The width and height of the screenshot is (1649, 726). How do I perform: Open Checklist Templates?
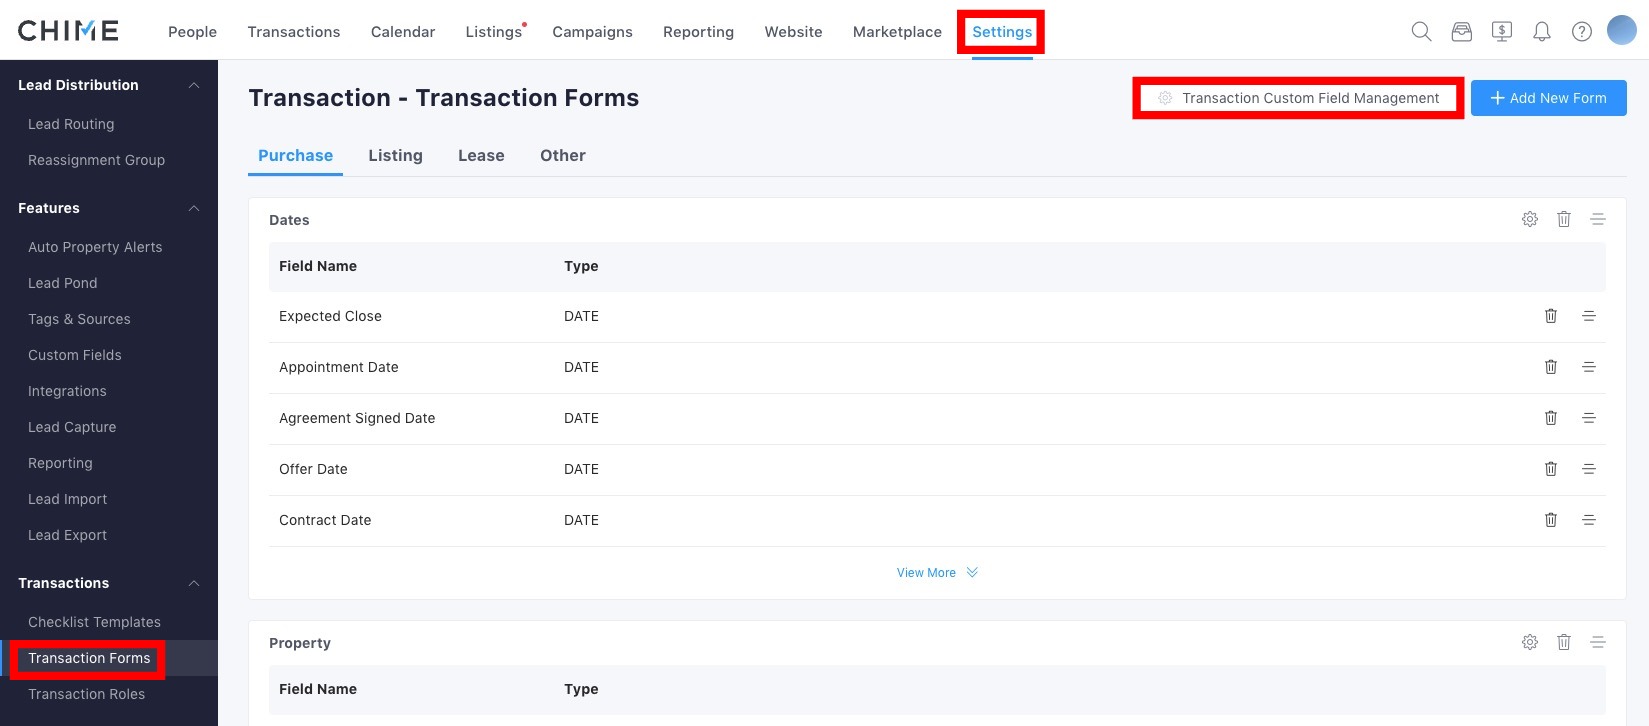pyautogui.click(x=94, y=622)
